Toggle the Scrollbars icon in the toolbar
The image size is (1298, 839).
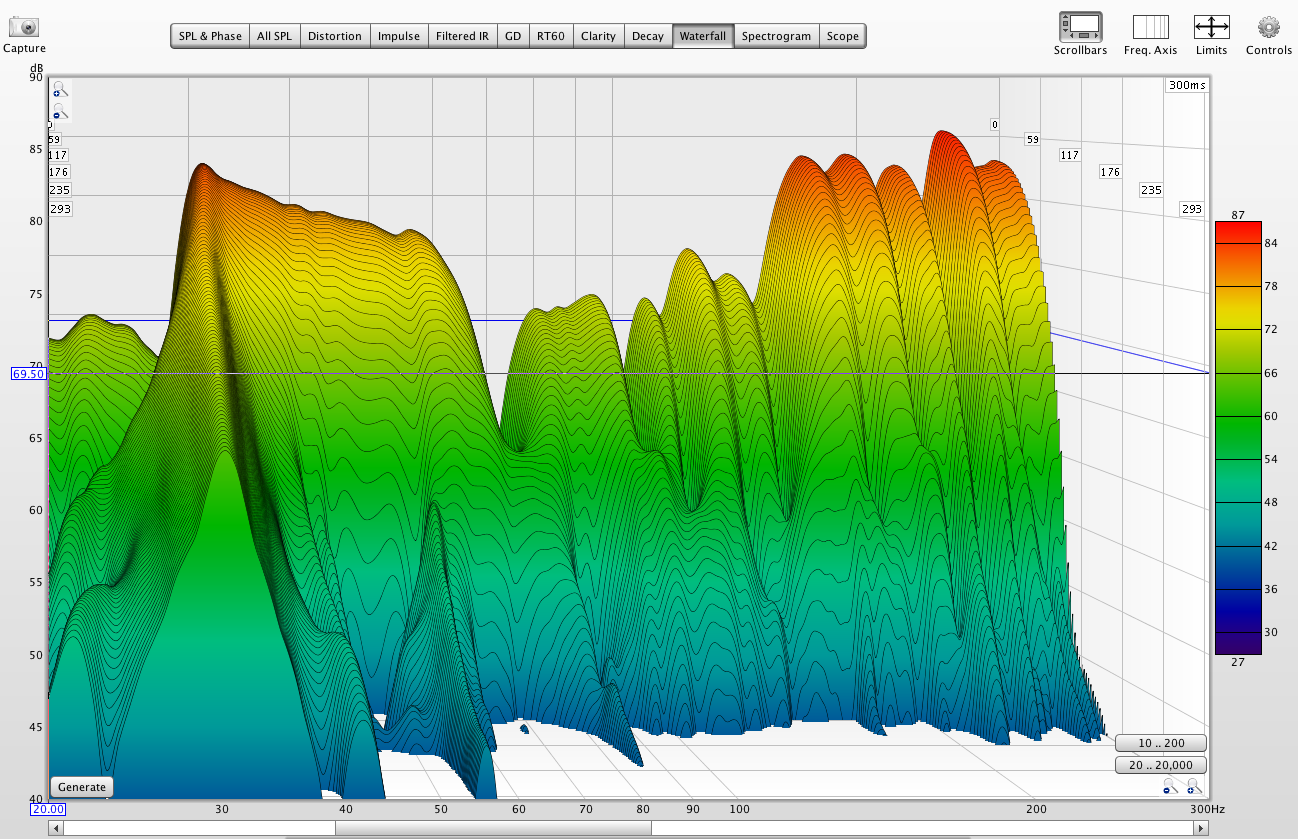(x=1080, y=27)
